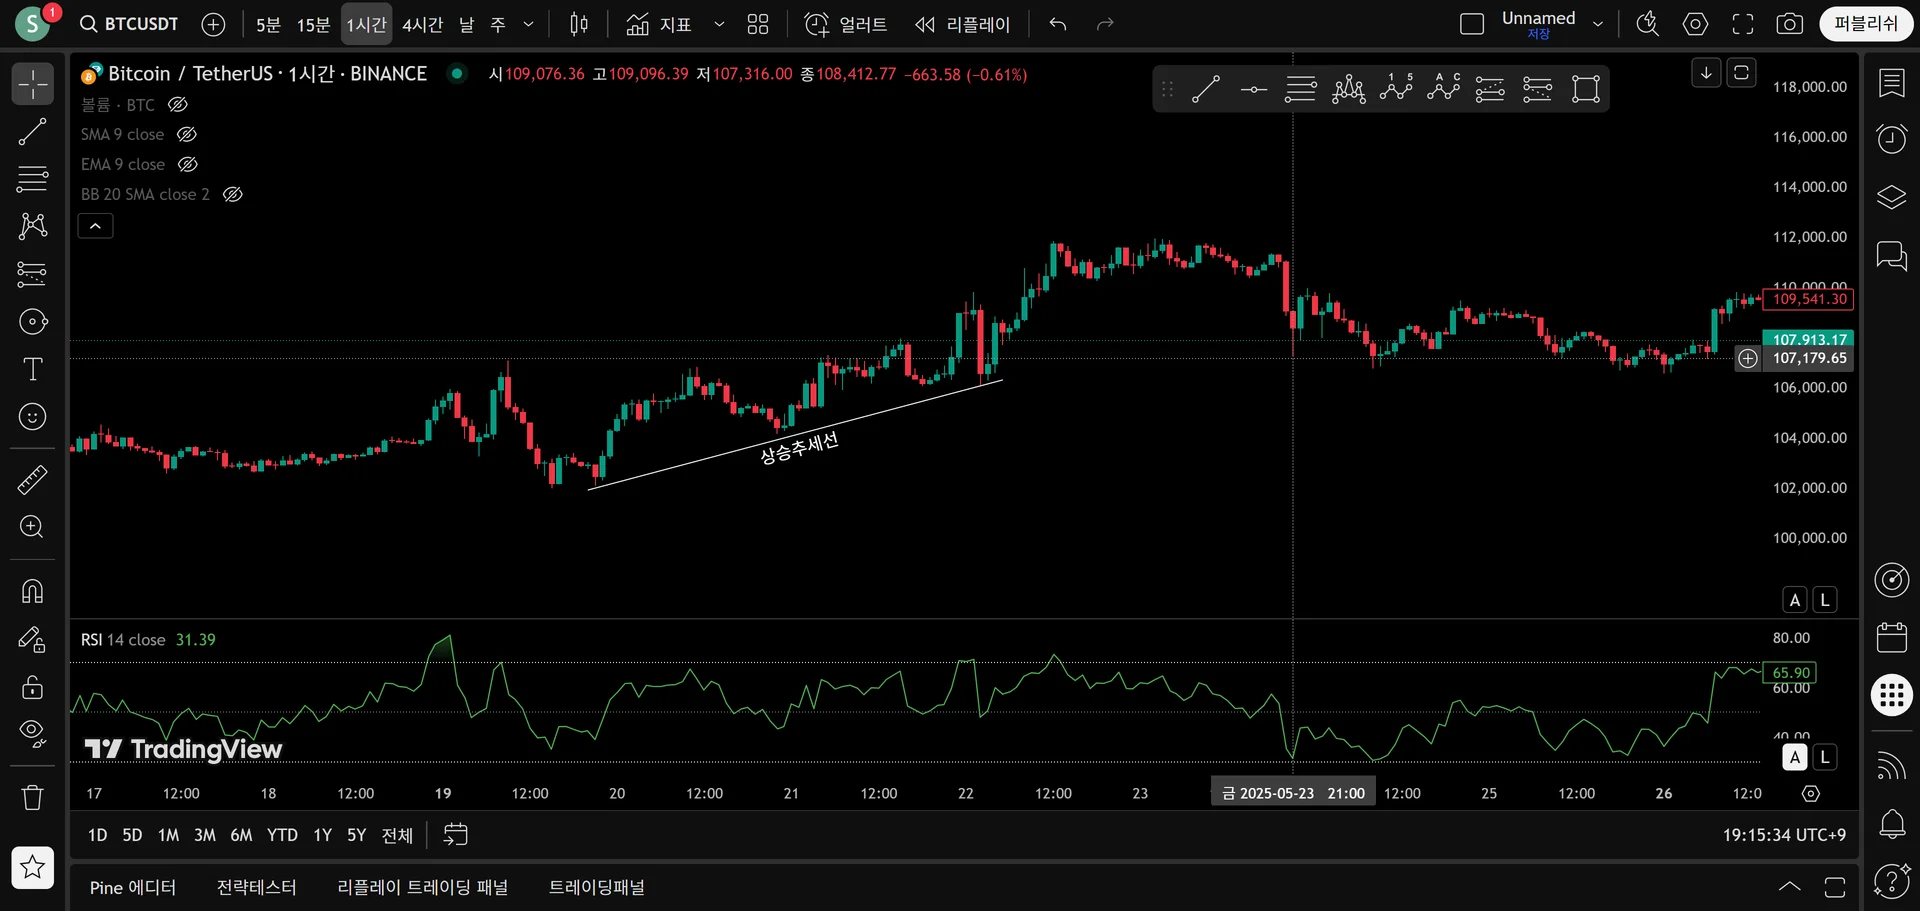The width and height of the screenshot is (1920, 911).
Task: Open the Alert (얼러트) creator
Action: pos(846,24)
